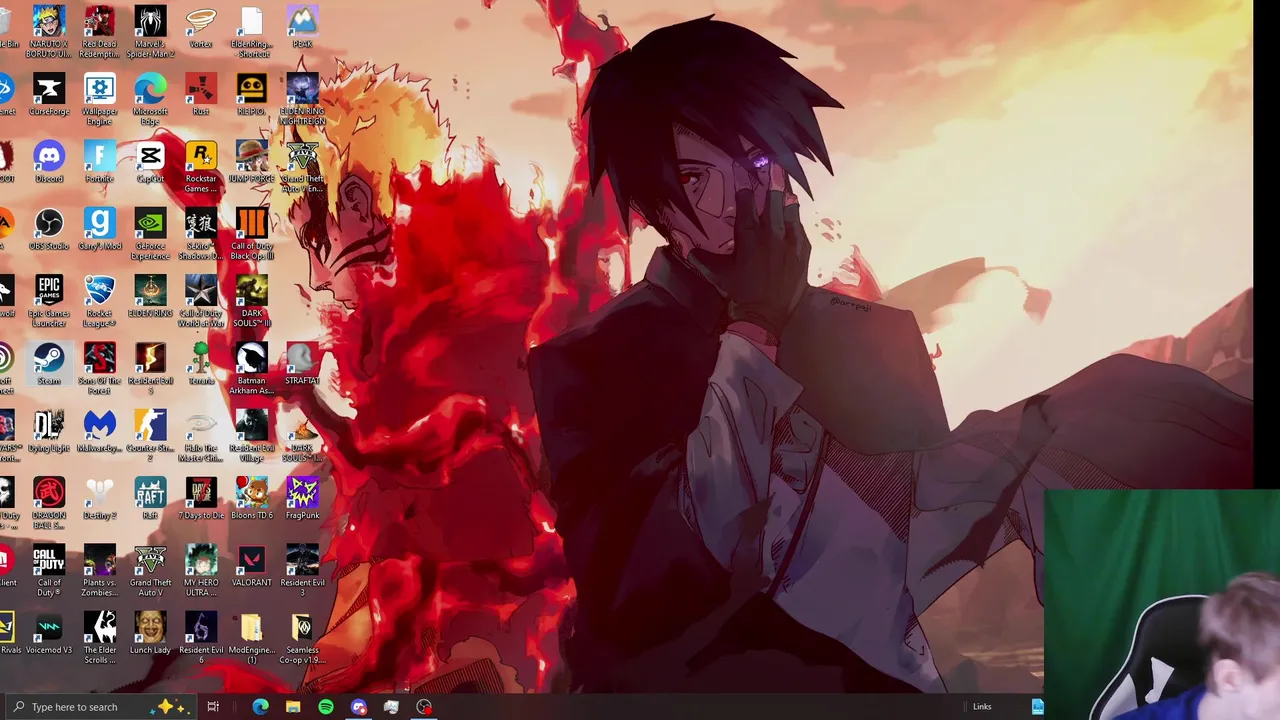The image size is (1280, 720).
Task: Launch Malwarebytes from the desktop
Action: coord(99,431)
